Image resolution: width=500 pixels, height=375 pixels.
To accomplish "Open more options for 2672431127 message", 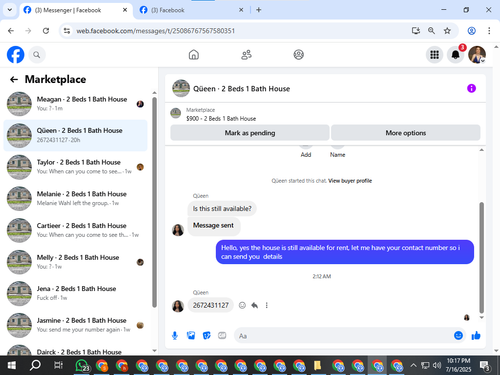I will point(267,305).
